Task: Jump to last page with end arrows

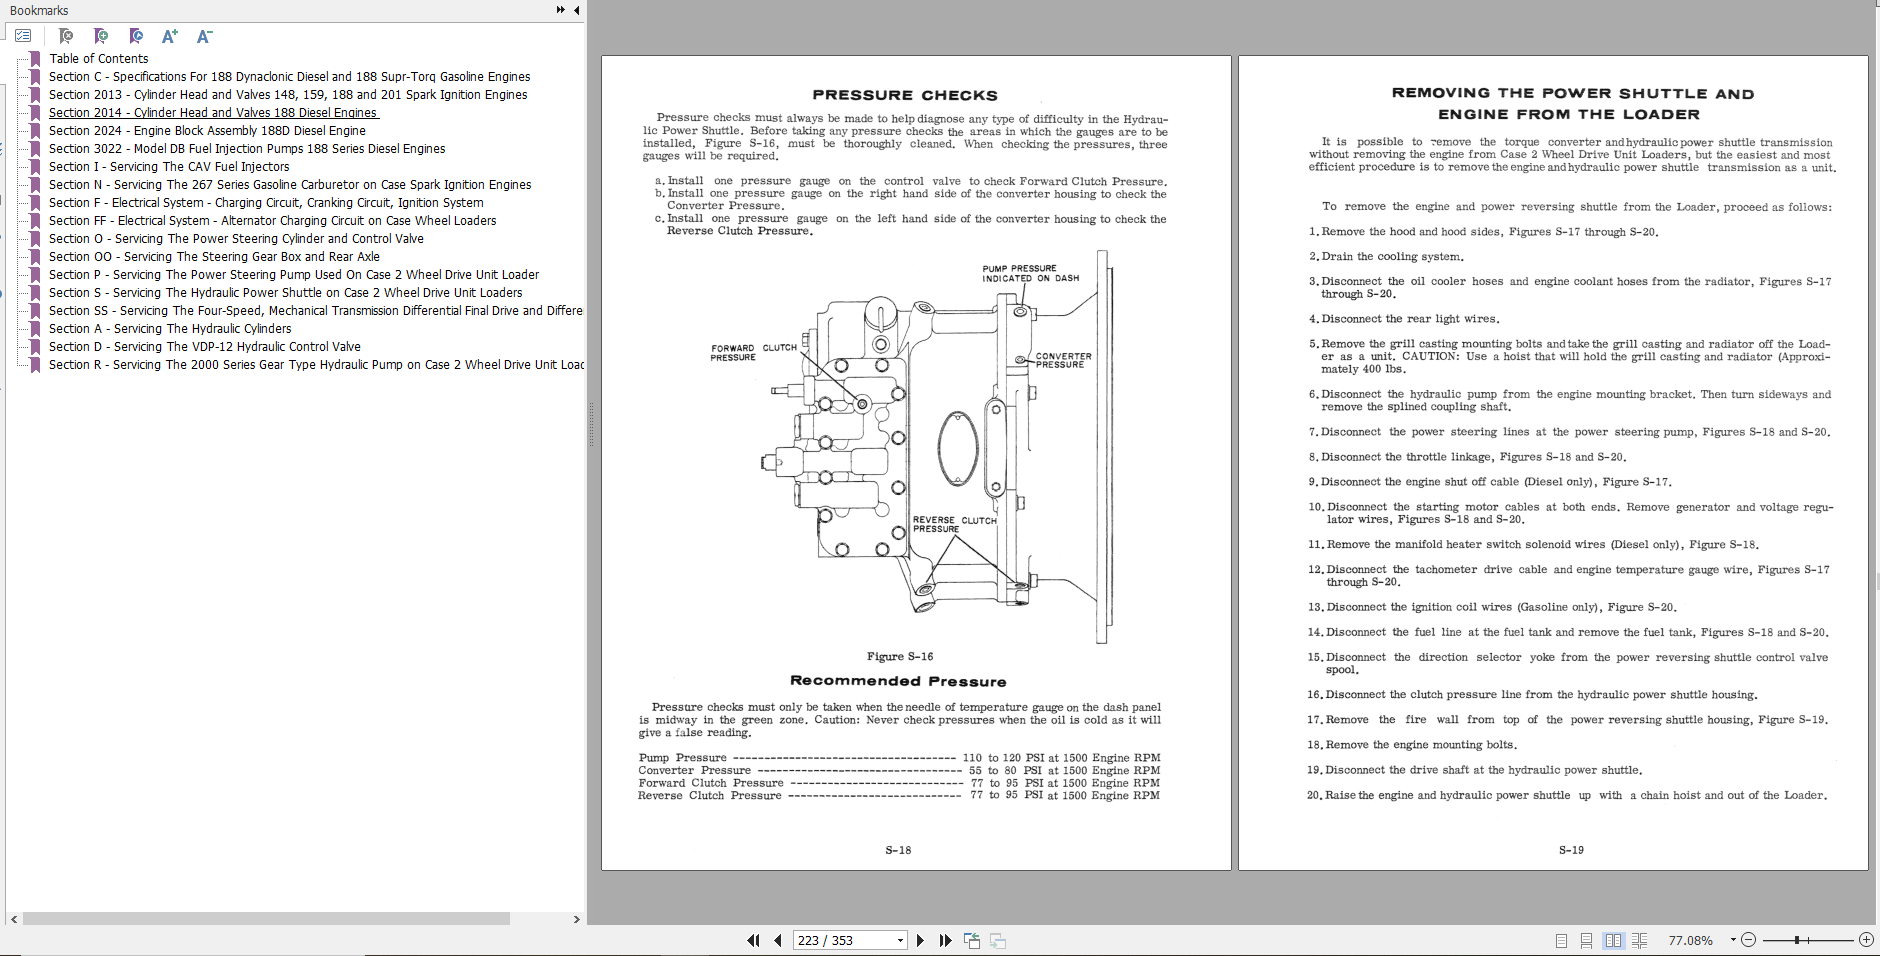Action: pos(945,940)
